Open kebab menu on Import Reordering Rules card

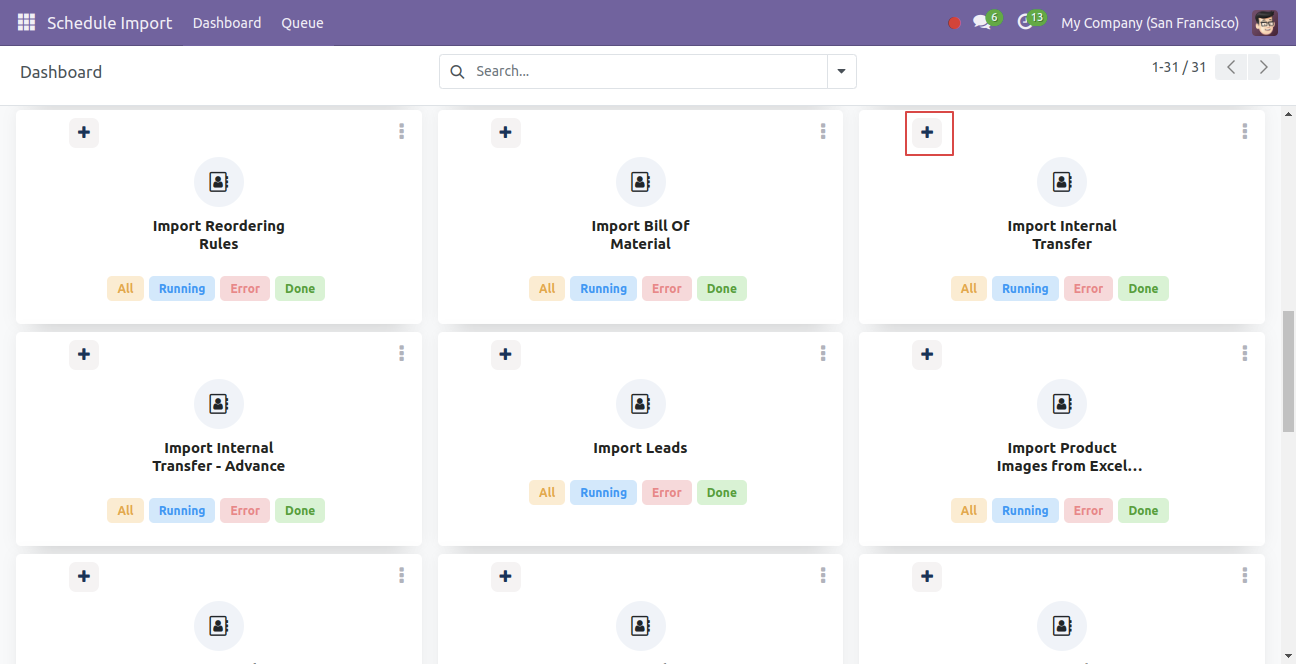coord(401,131)
